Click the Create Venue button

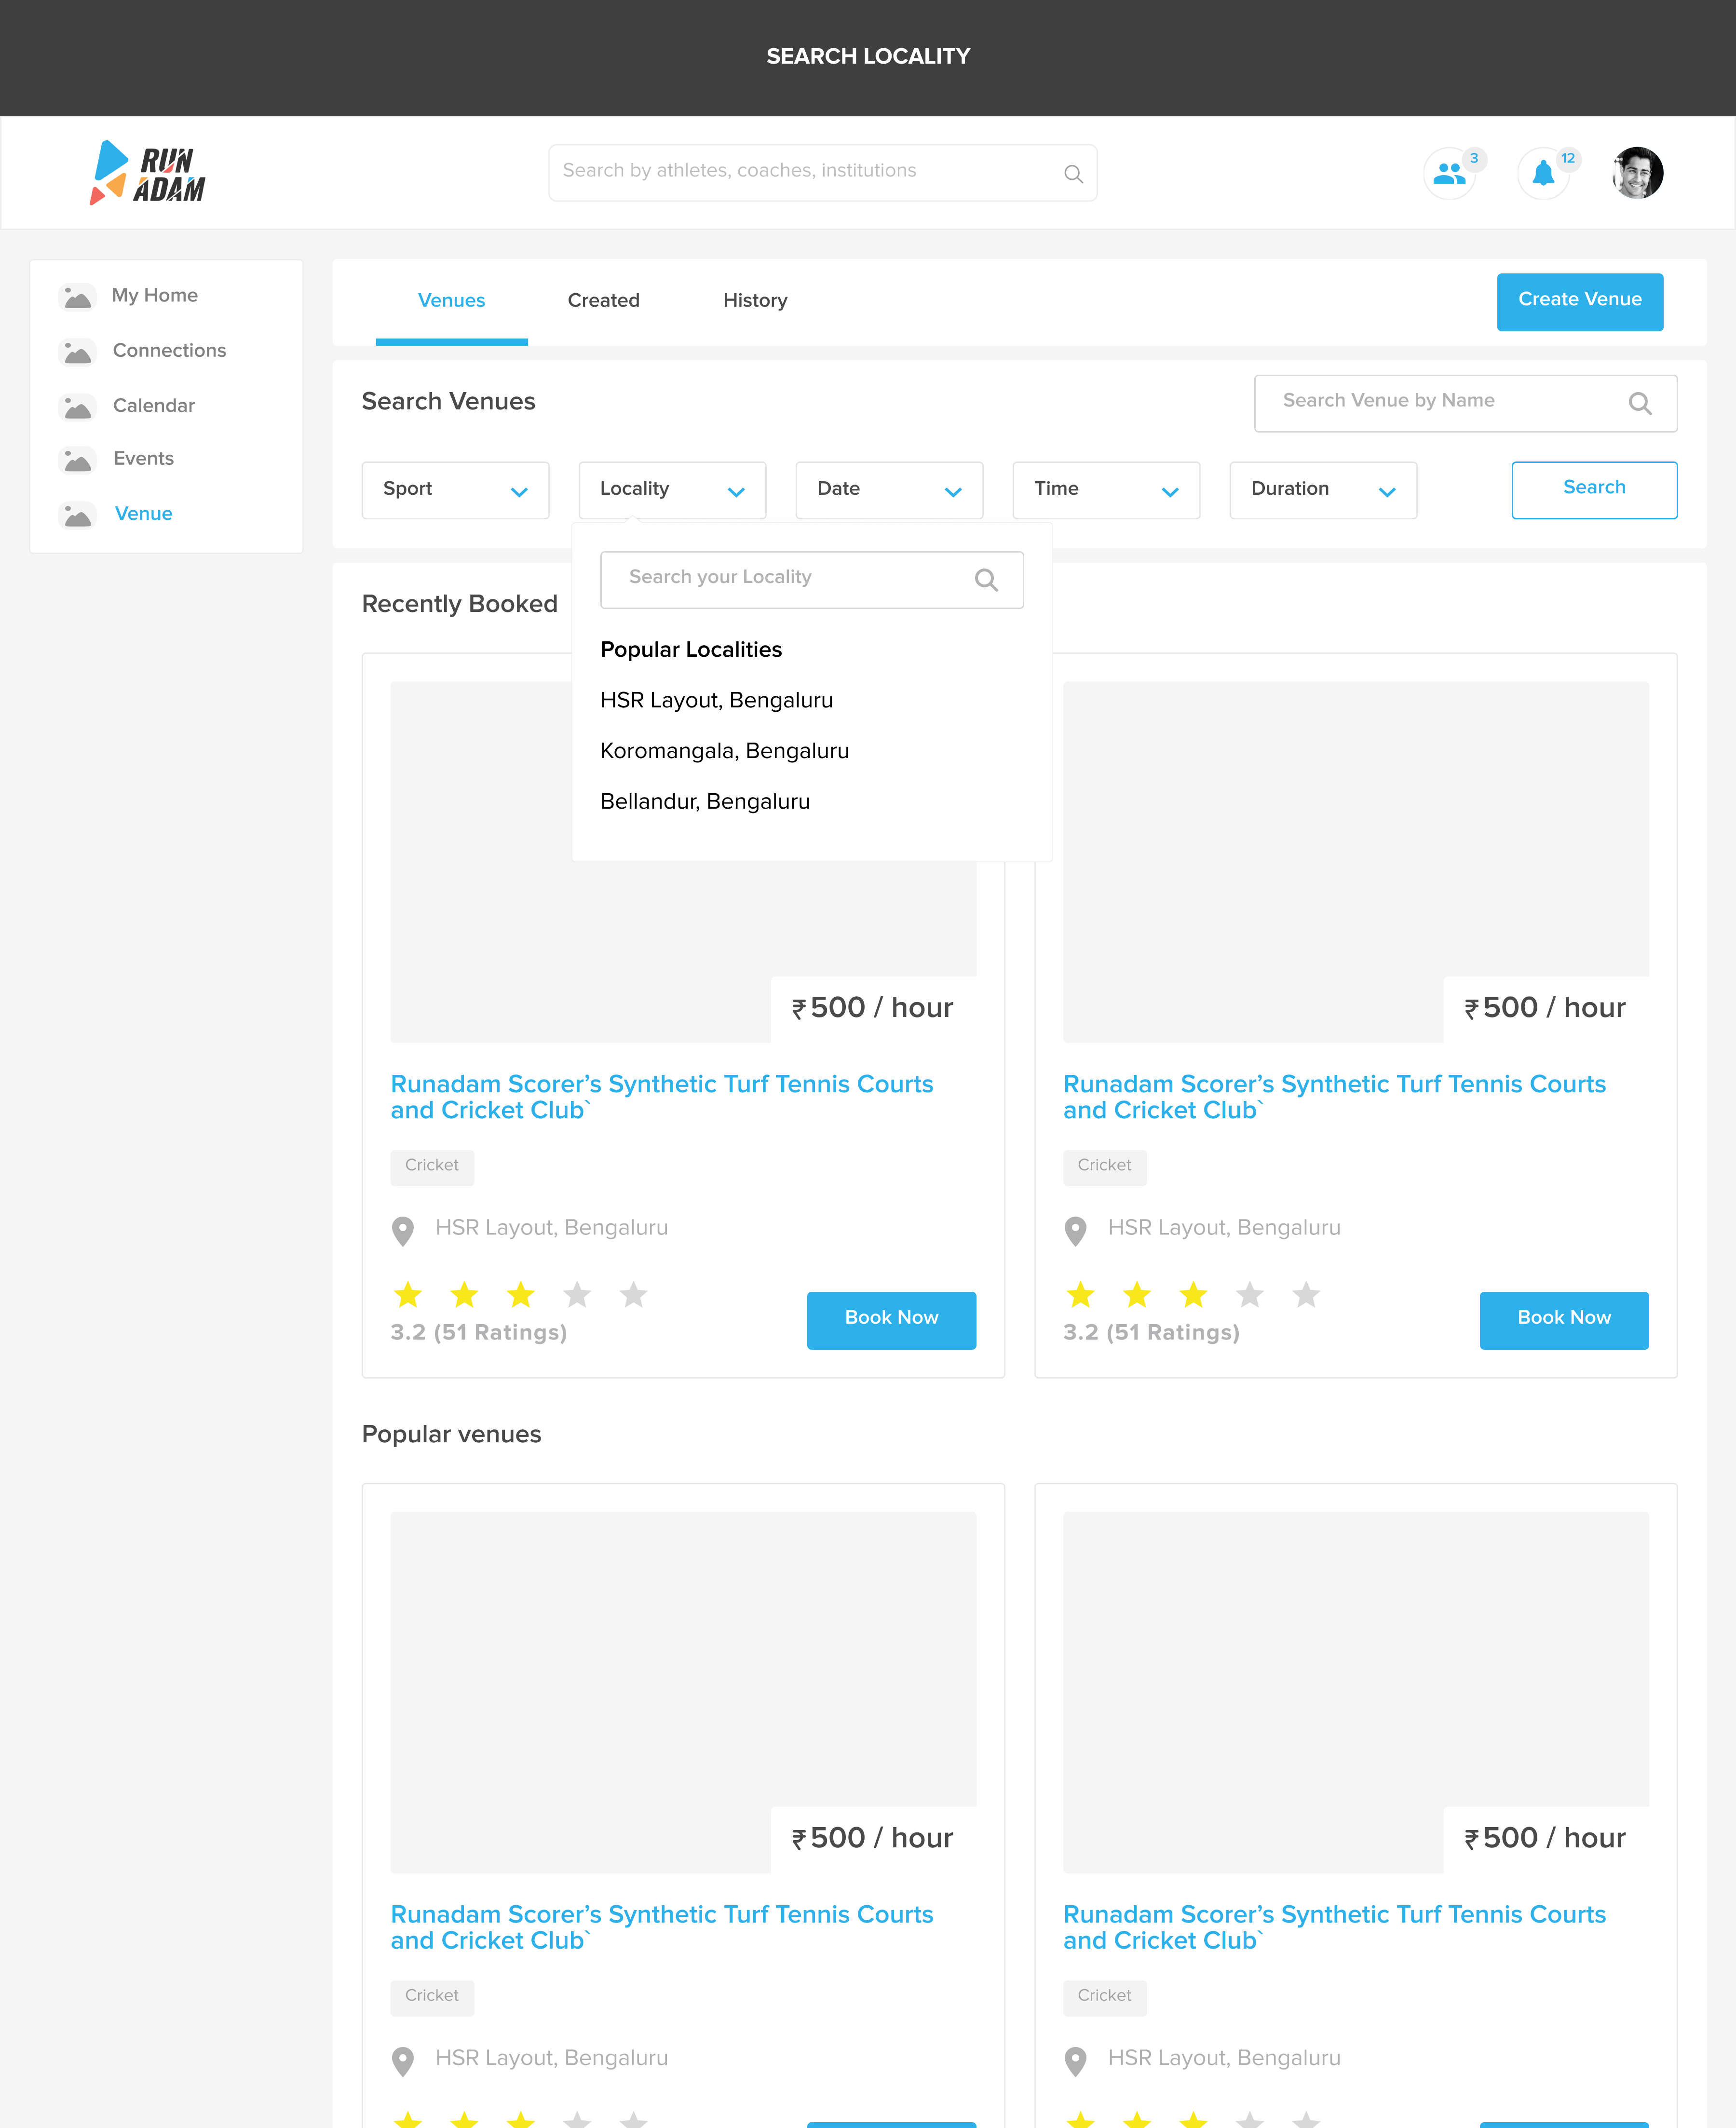click(x=1579, y=301)
